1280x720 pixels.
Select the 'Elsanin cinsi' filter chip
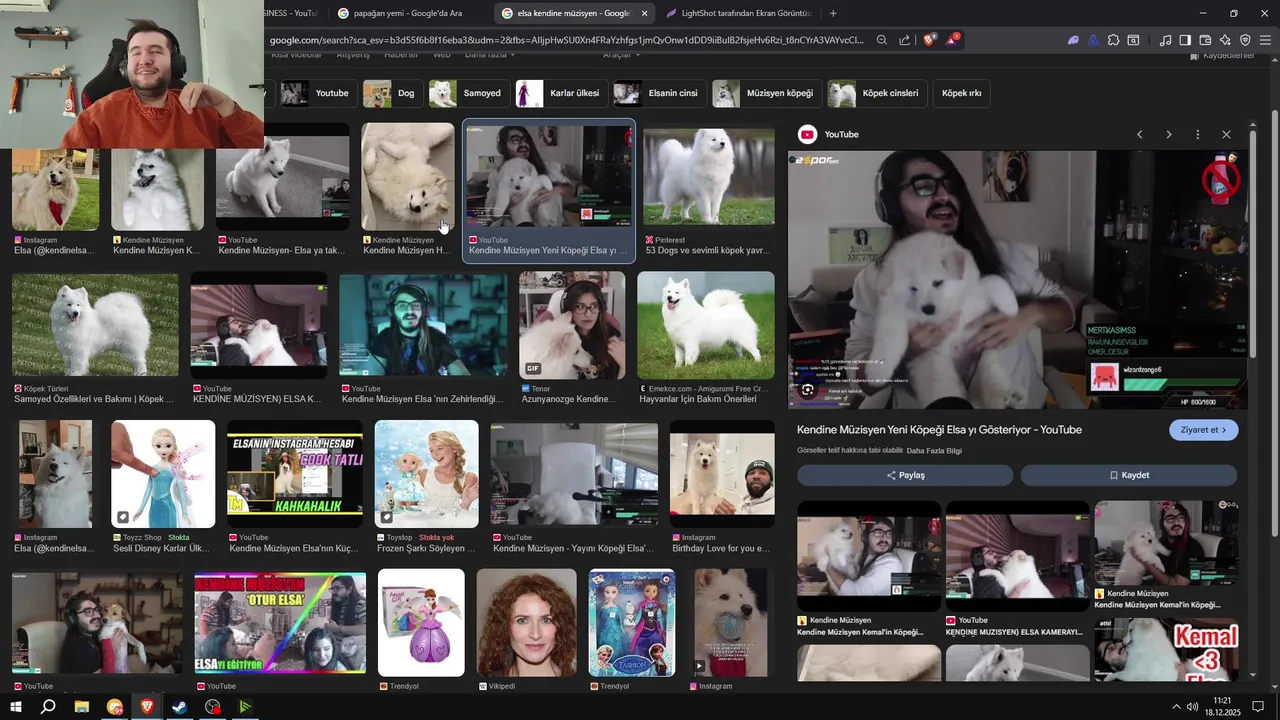[x=659, y=93]
